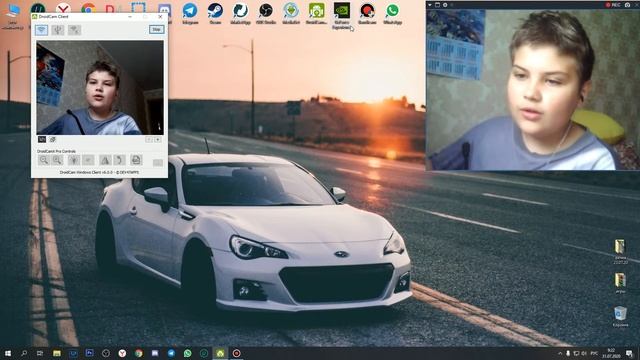Select WiFi server mode icon in DroidCam

point(74,30)
